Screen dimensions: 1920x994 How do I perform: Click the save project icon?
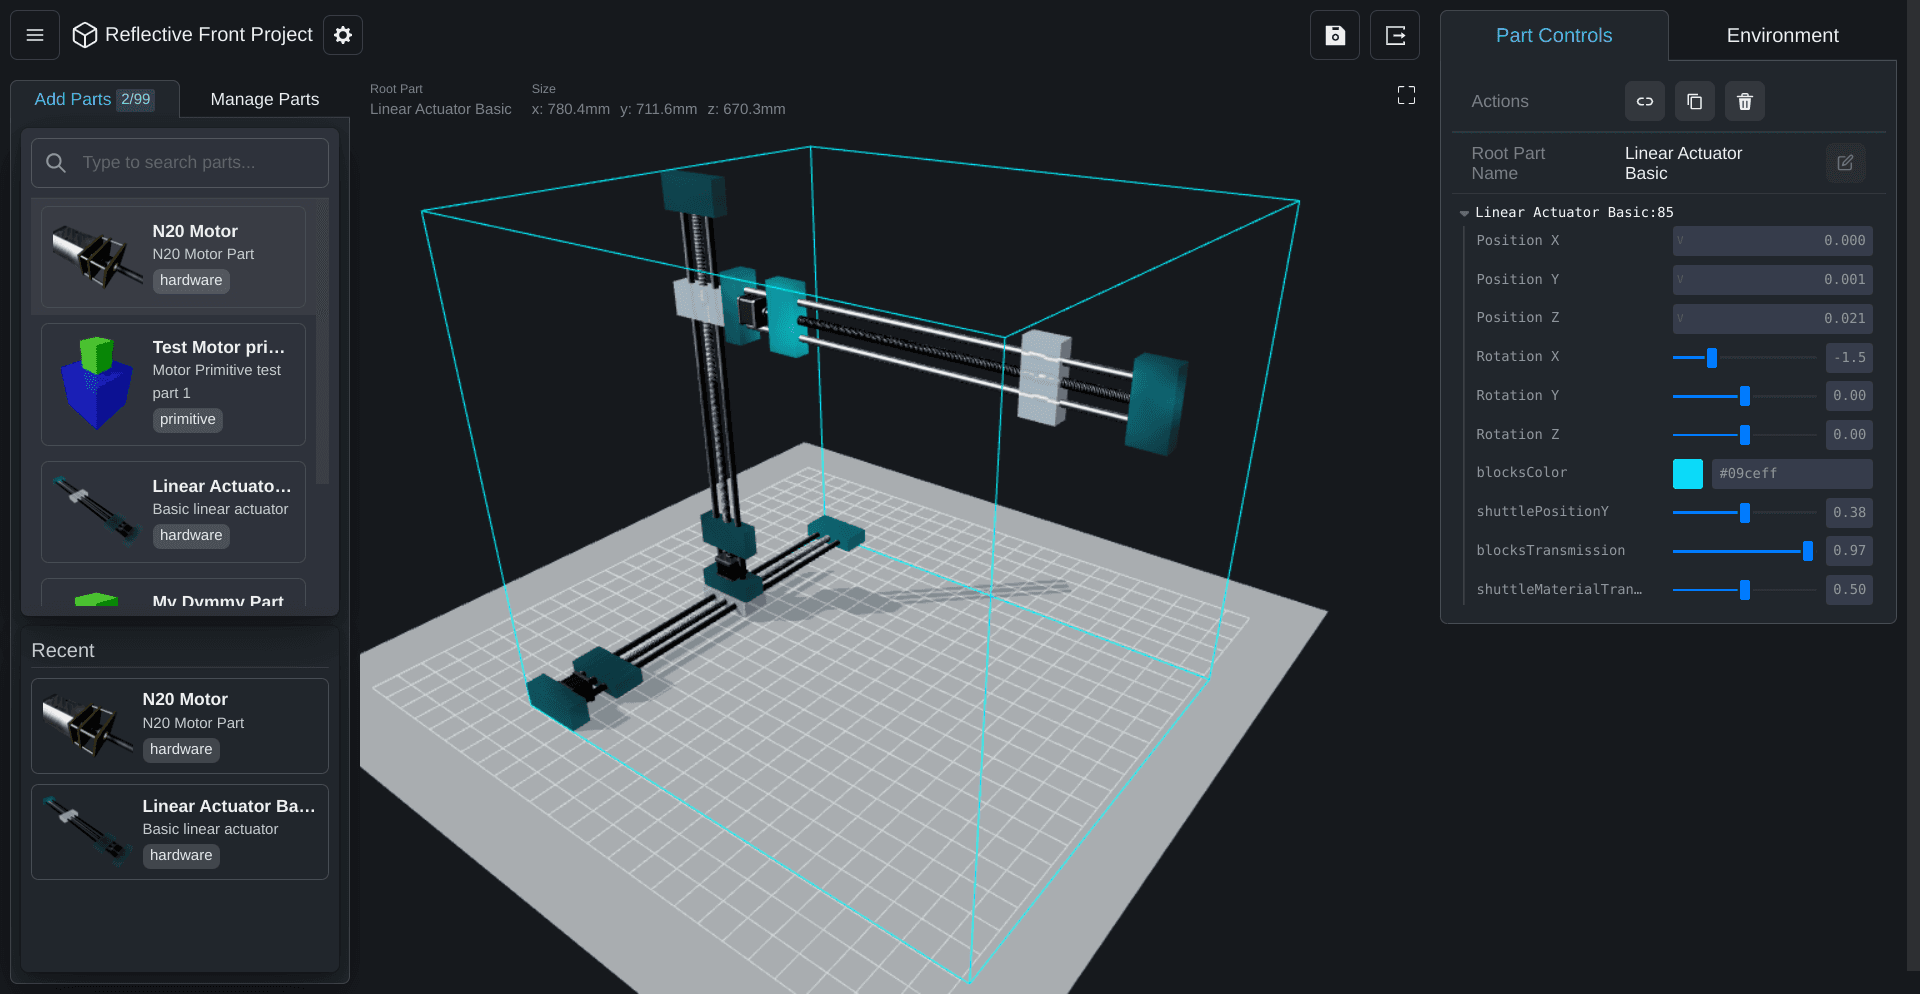[x=1335, y=34]
